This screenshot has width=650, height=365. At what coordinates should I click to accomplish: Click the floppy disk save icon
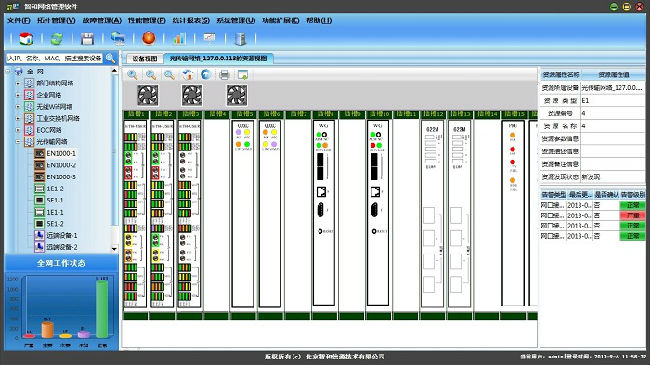pyautogui.click(x=87, y=39)
